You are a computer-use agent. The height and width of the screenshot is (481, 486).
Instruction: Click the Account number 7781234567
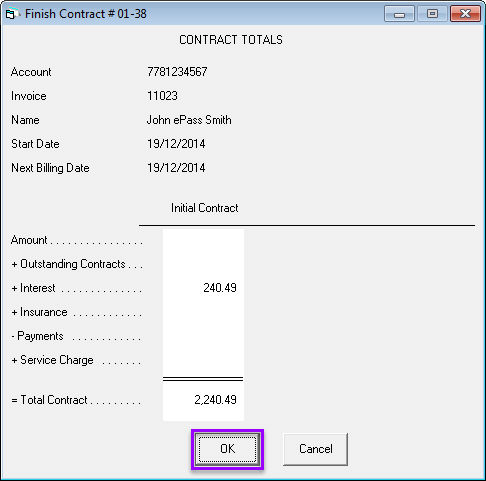177,72
